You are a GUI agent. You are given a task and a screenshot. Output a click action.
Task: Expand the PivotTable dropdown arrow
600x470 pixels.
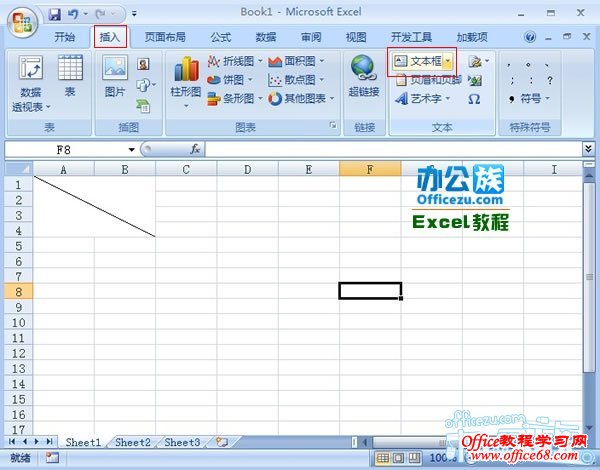48,107
